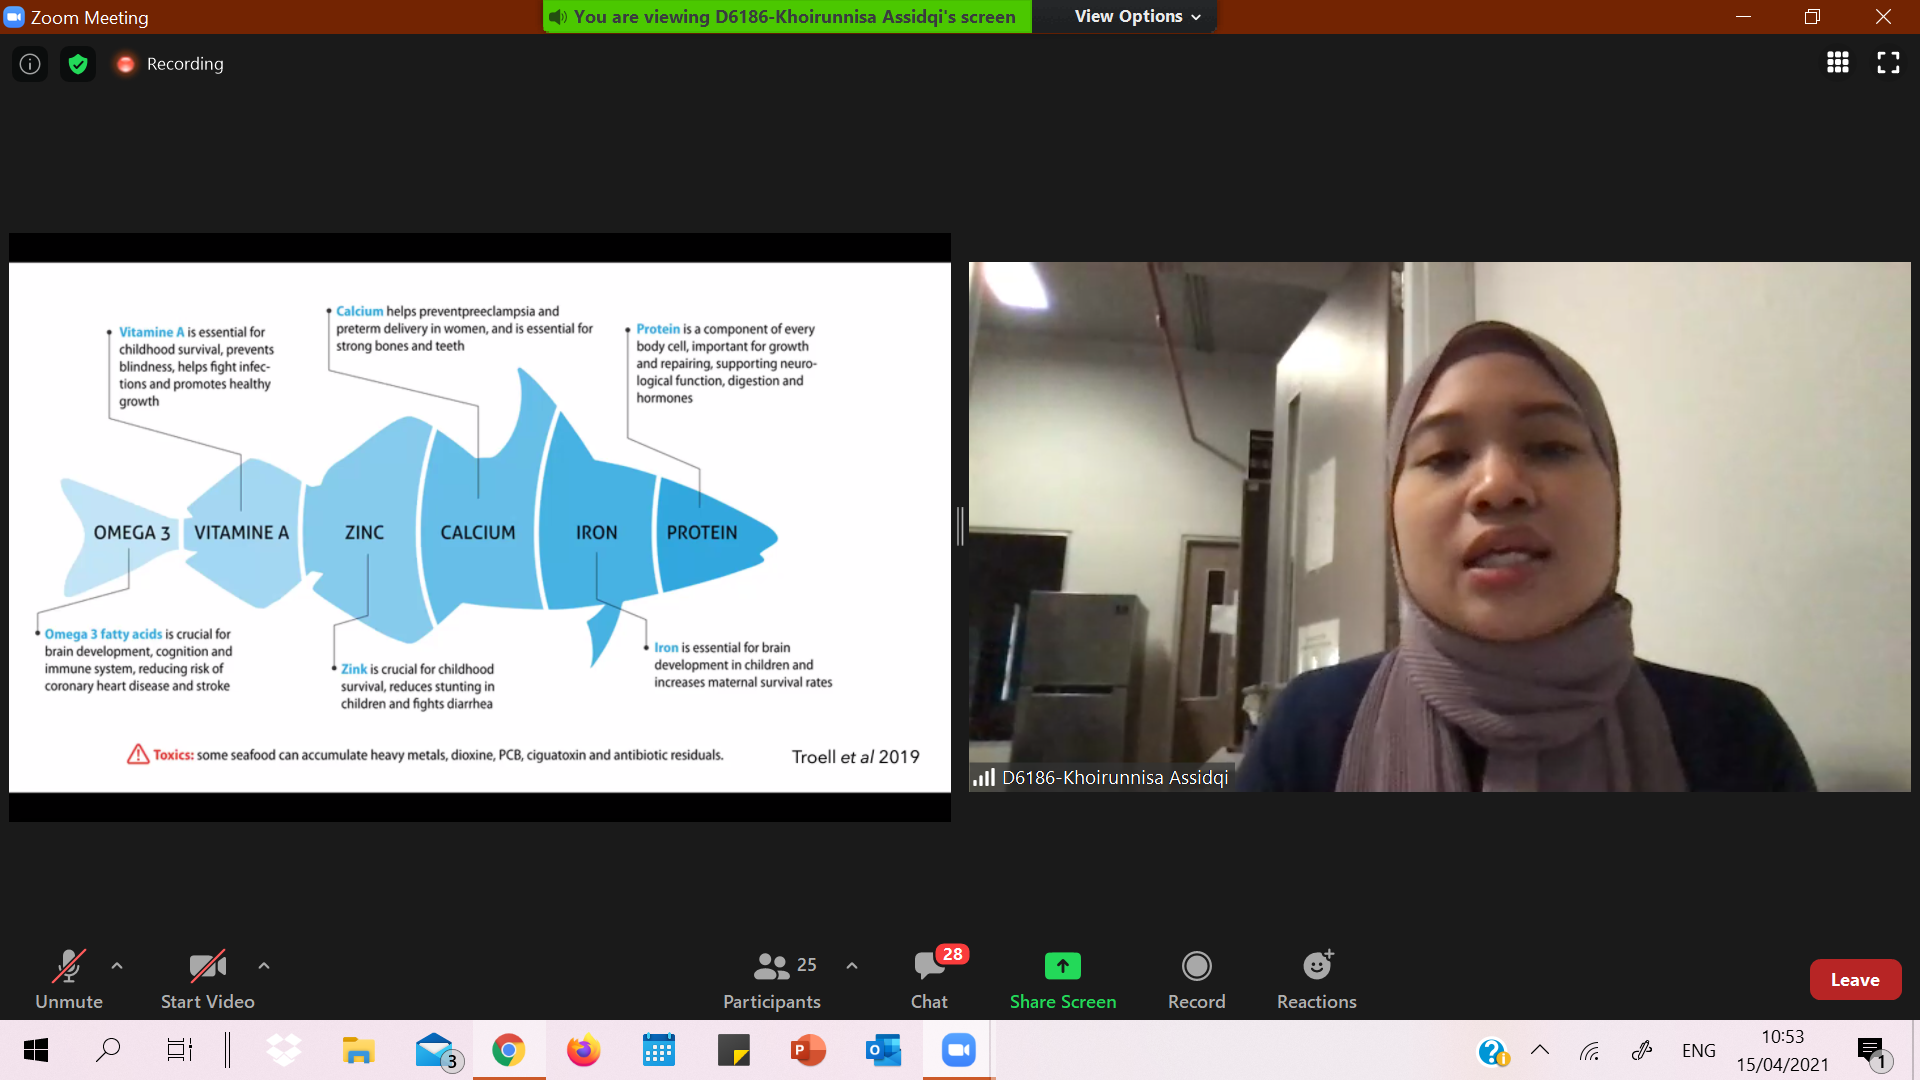The height and width of the screenshot is (1080, 1920).
Task: Click the Zoom Meeting title icon
Action: 14,17
